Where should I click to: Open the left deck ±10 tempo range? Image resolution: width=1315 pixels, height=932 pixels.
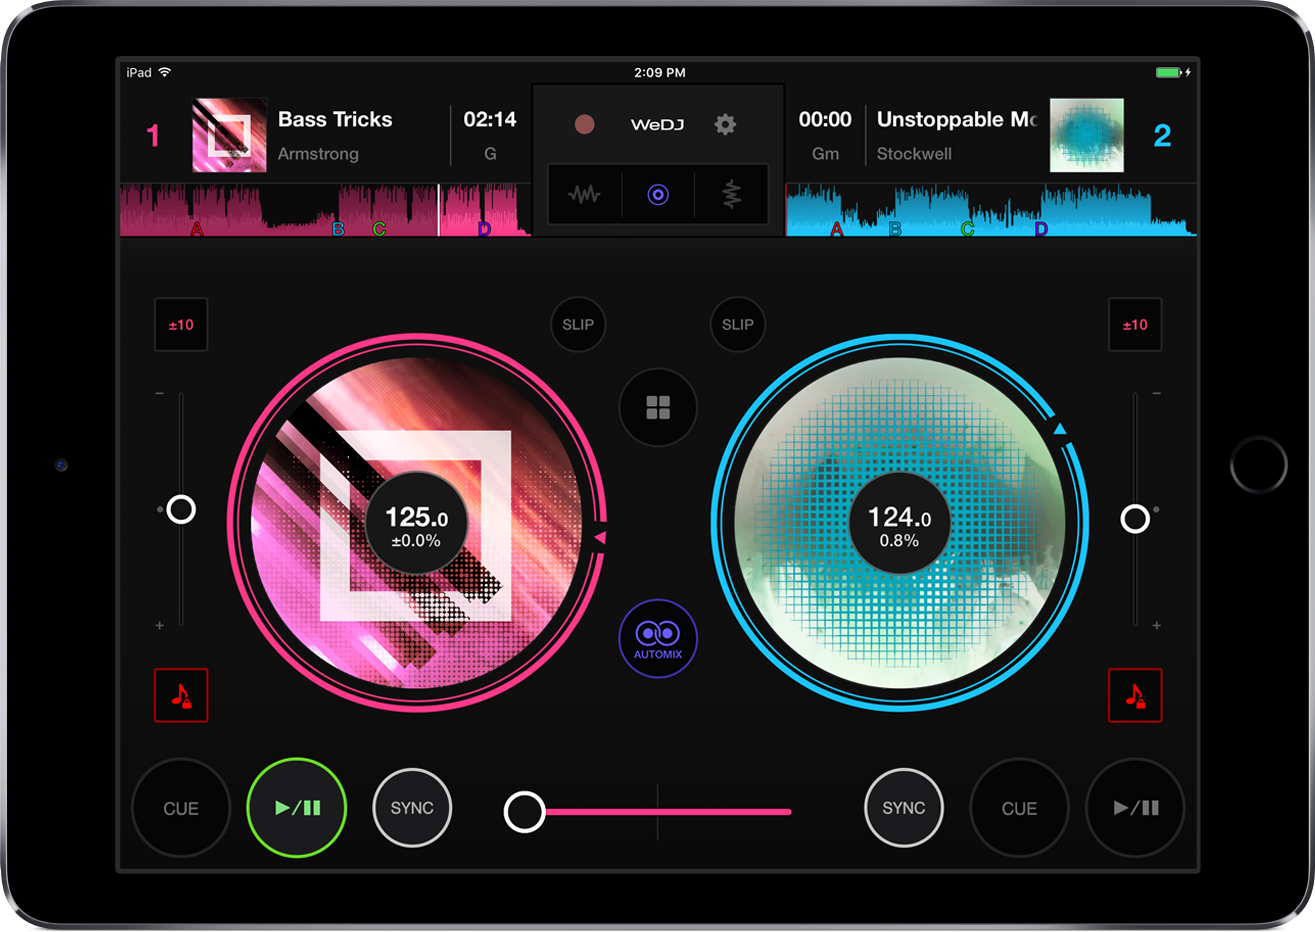click(x=181, y=324)
